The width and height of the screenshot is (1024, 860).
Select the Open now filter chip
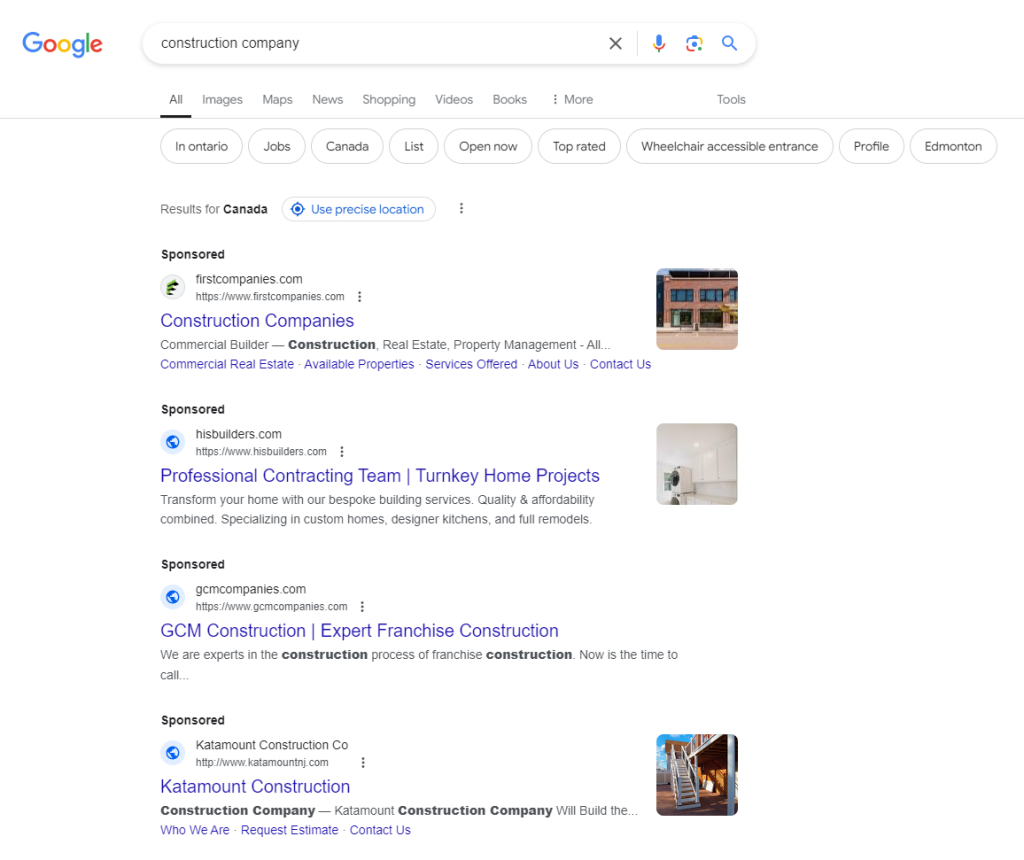point(487,146)
